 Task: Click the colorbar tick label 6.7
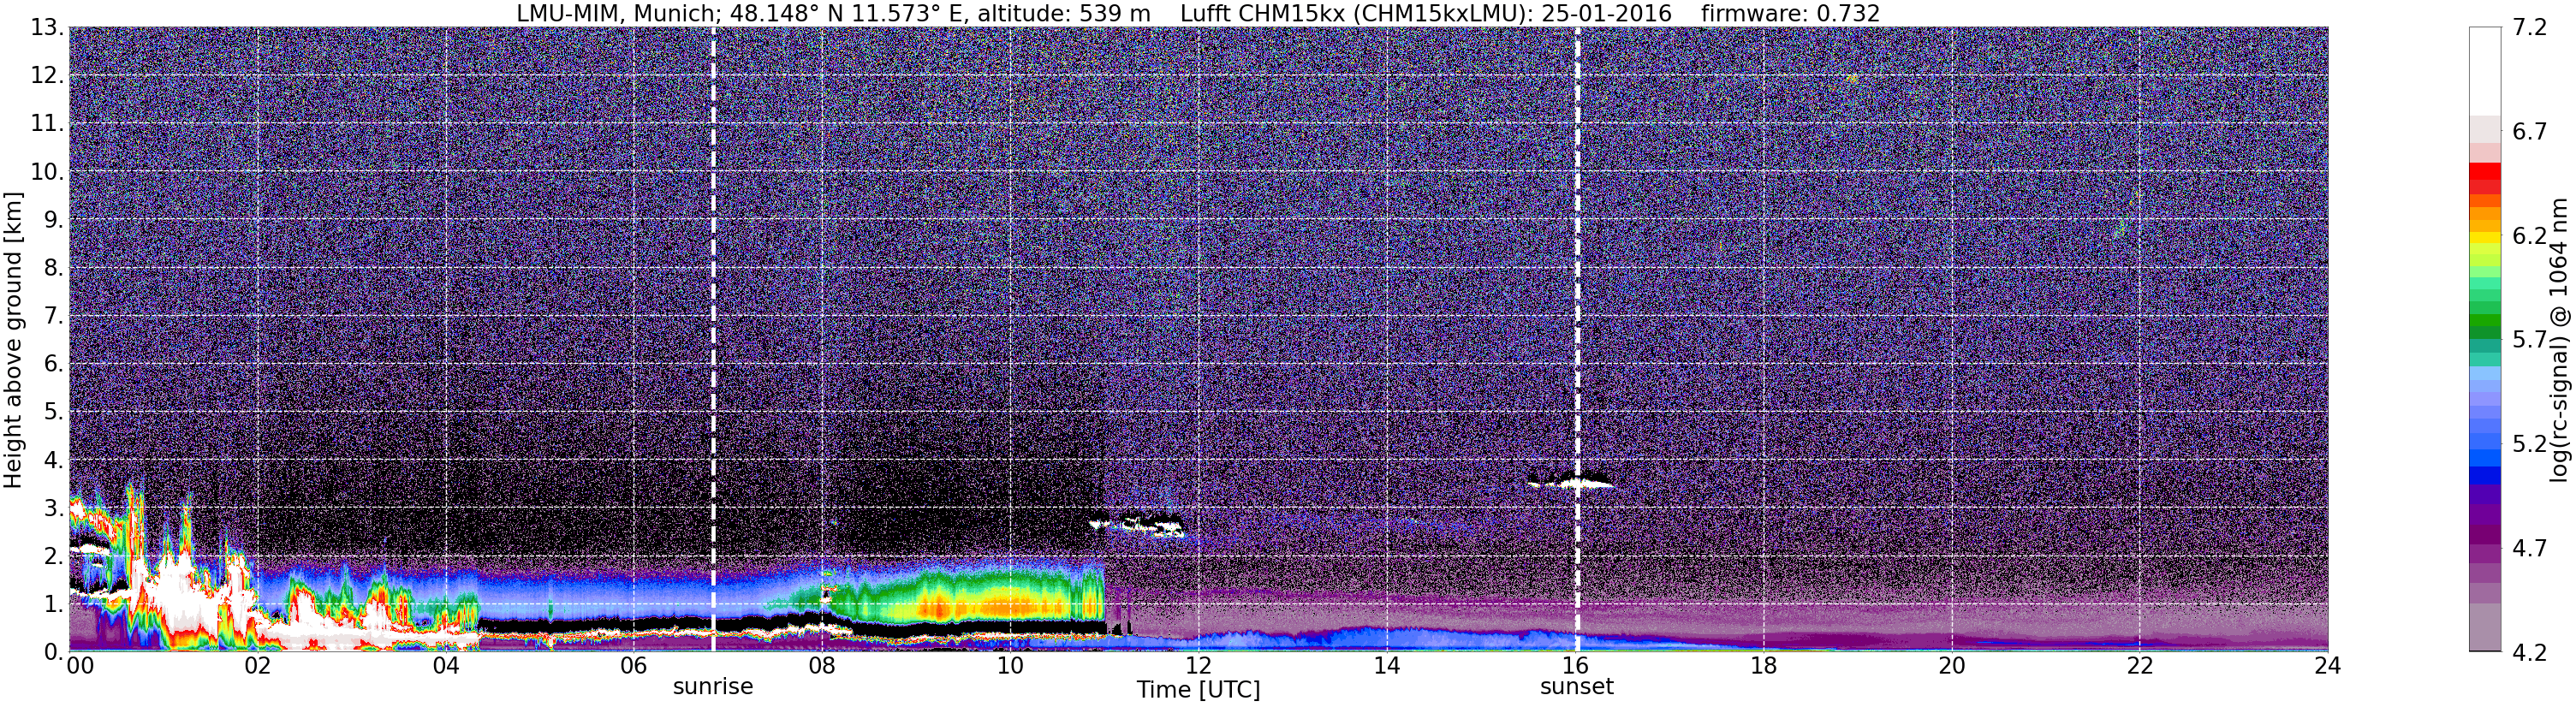pyautogui.click(x=2530, y=131)
